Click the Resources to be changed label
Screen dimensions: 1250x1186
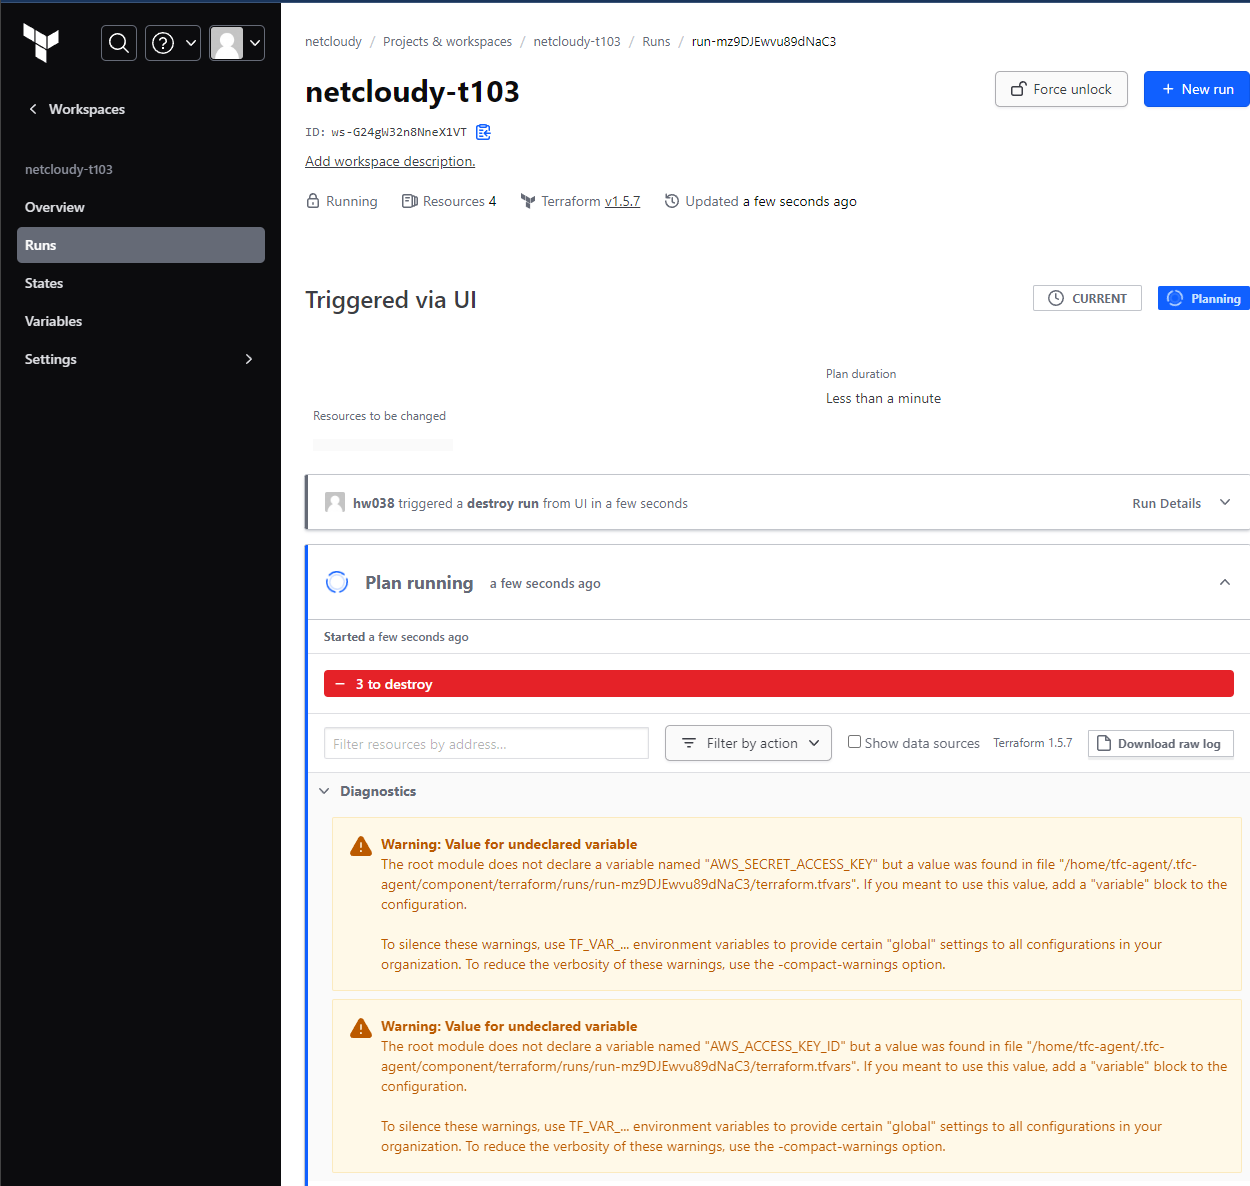[x=379, y=416]
